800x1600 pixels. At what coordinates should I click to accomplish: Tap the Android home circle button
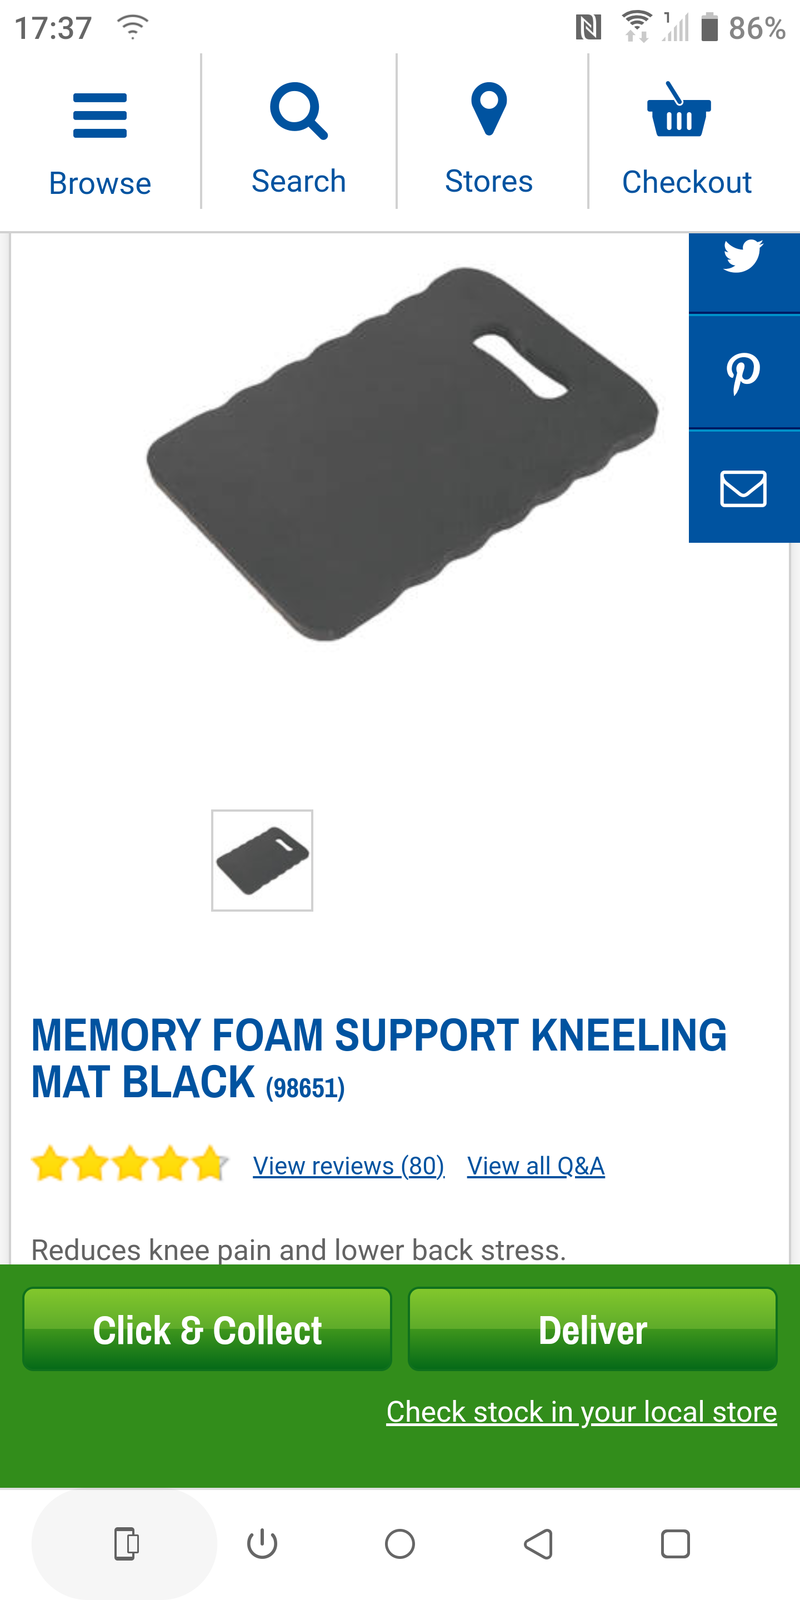400,1544
